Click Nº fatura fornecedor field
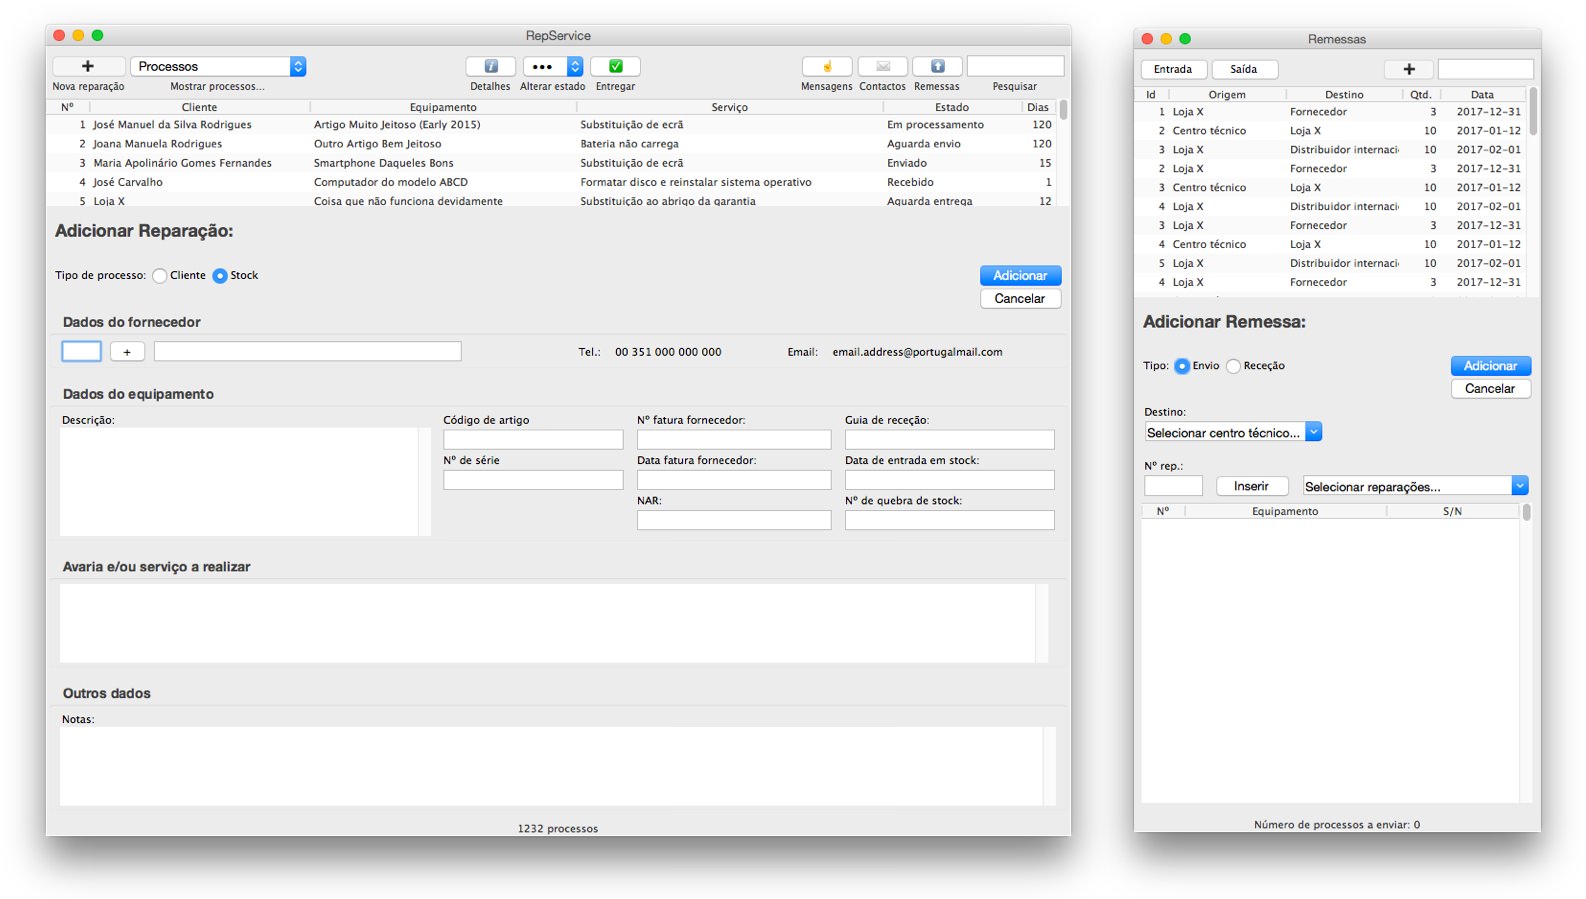1586x899 pixels. pyautogui.click(x=734, y=440)
